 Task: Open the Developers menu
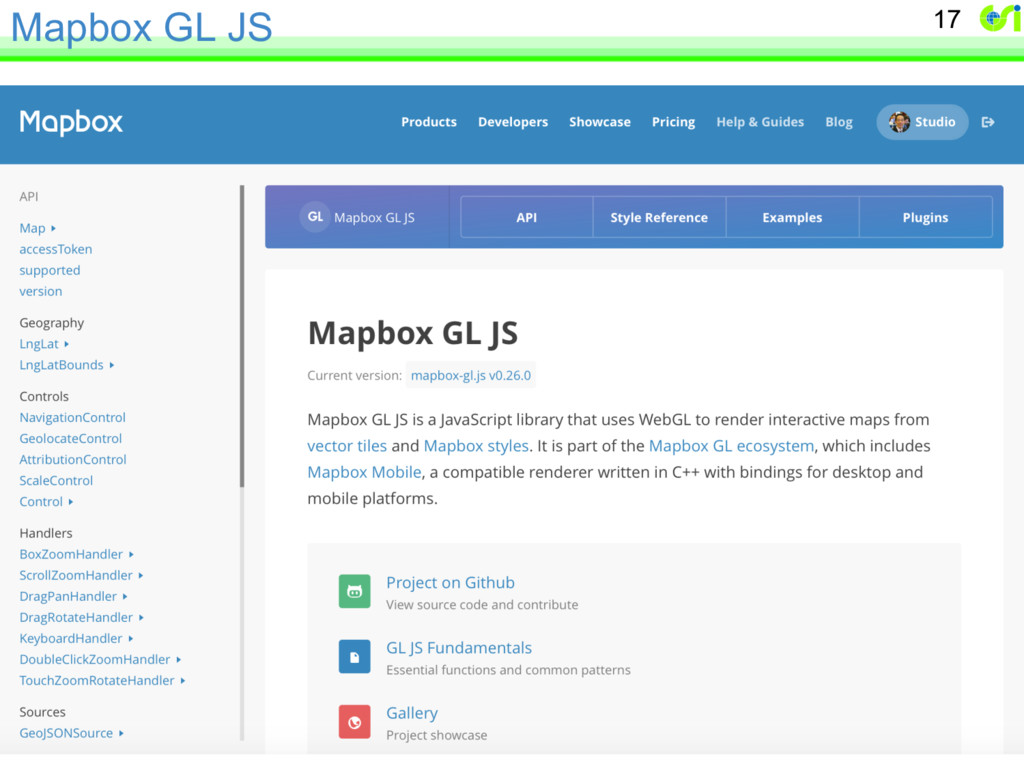coord(513,122)
